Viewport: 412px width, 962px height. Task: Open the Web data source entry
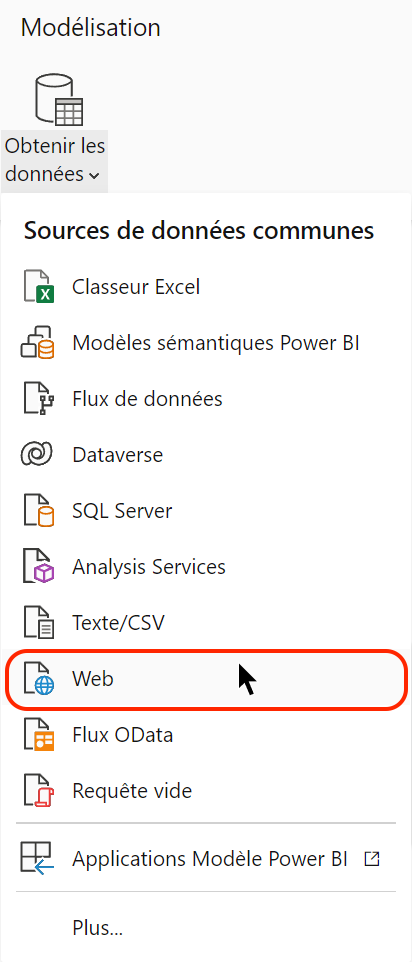[x=206, y=679]
